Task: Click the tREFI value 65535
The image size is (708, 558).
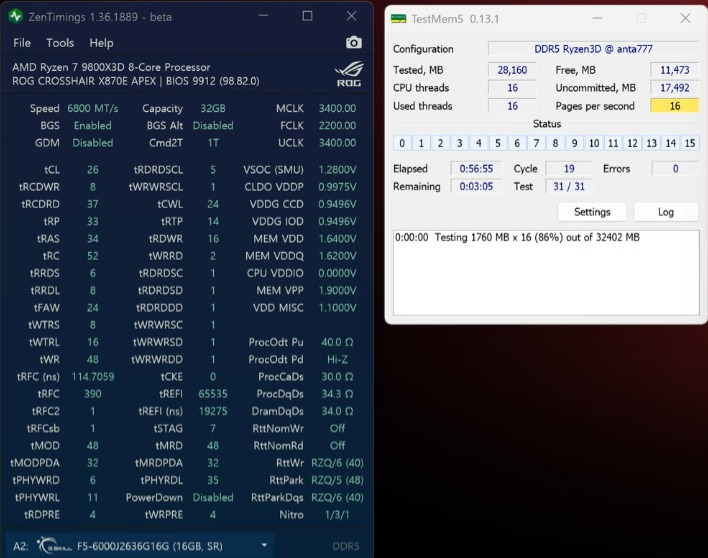Action: point(213,394)
